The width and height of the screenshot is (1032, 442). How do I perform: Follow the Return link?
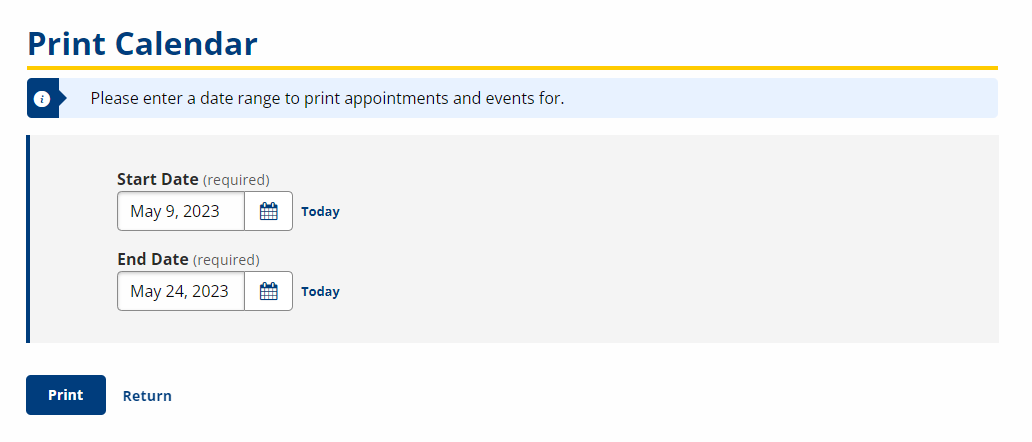pos(147,395)
